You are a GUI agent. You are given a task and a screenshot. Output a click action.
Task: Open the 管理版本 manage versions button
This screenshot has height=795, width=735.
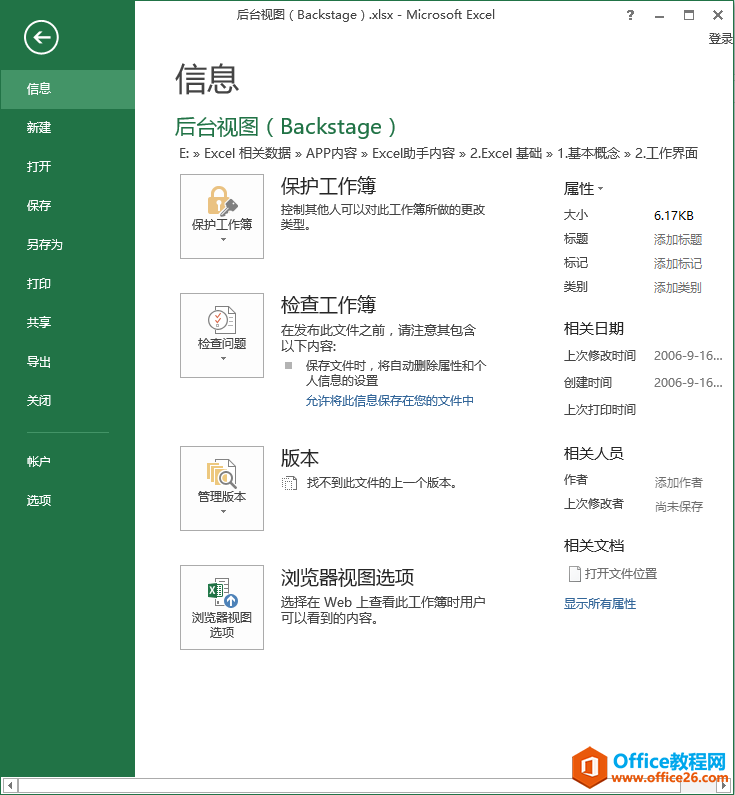coord(222,488)
